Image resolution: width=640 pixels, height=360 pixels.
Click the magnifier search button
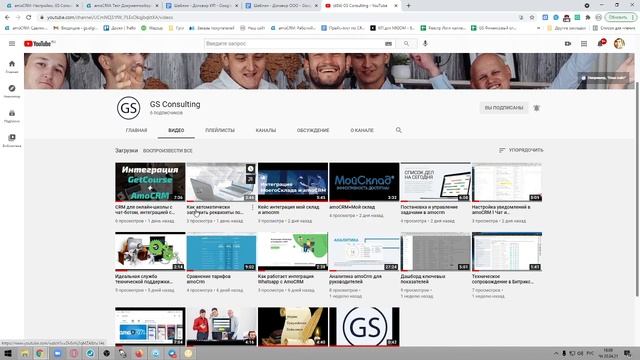406,44
